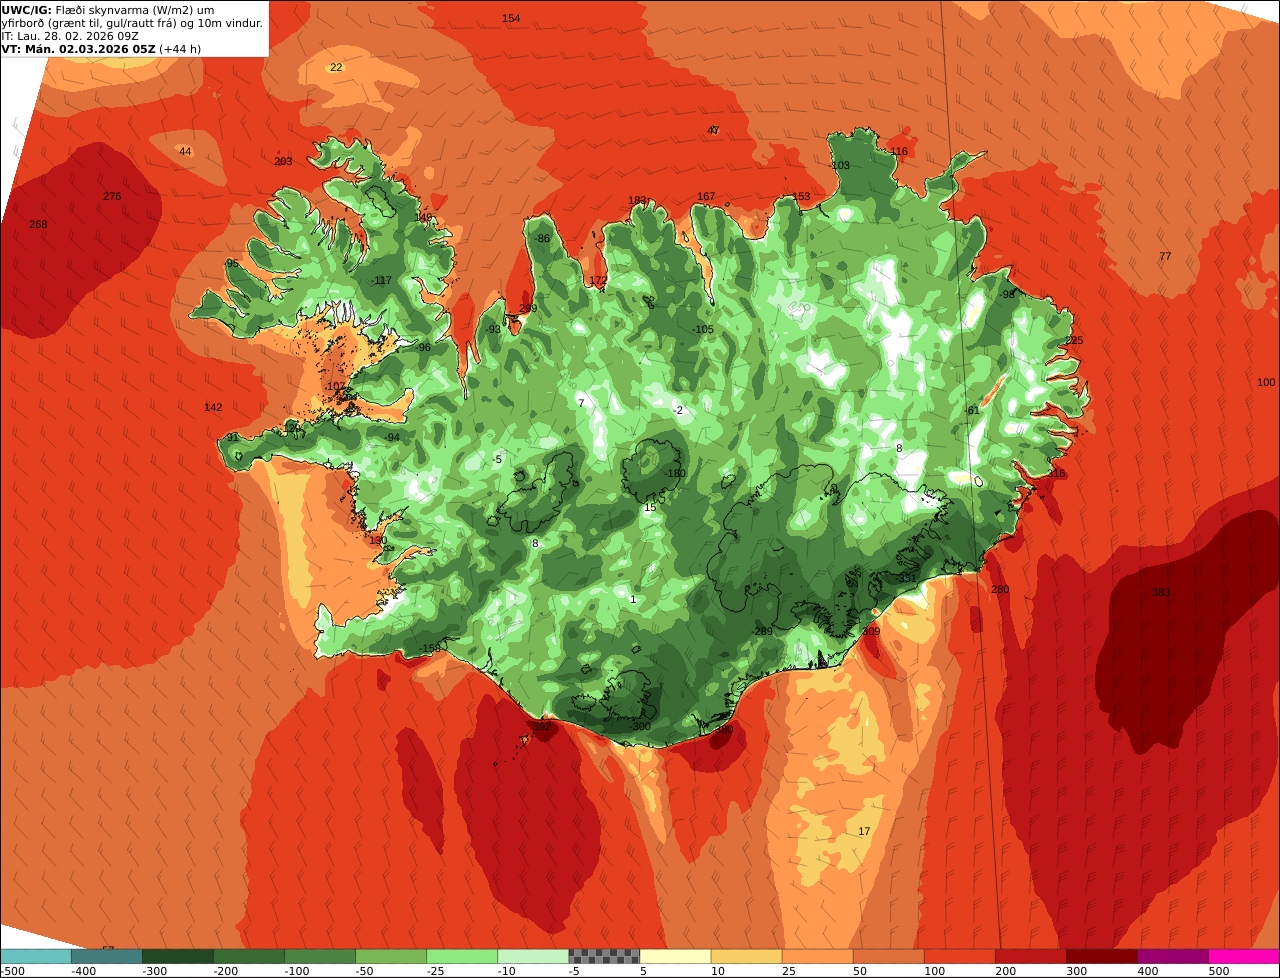
Task: Click the legend label '-500'
Action: (14, 971)
